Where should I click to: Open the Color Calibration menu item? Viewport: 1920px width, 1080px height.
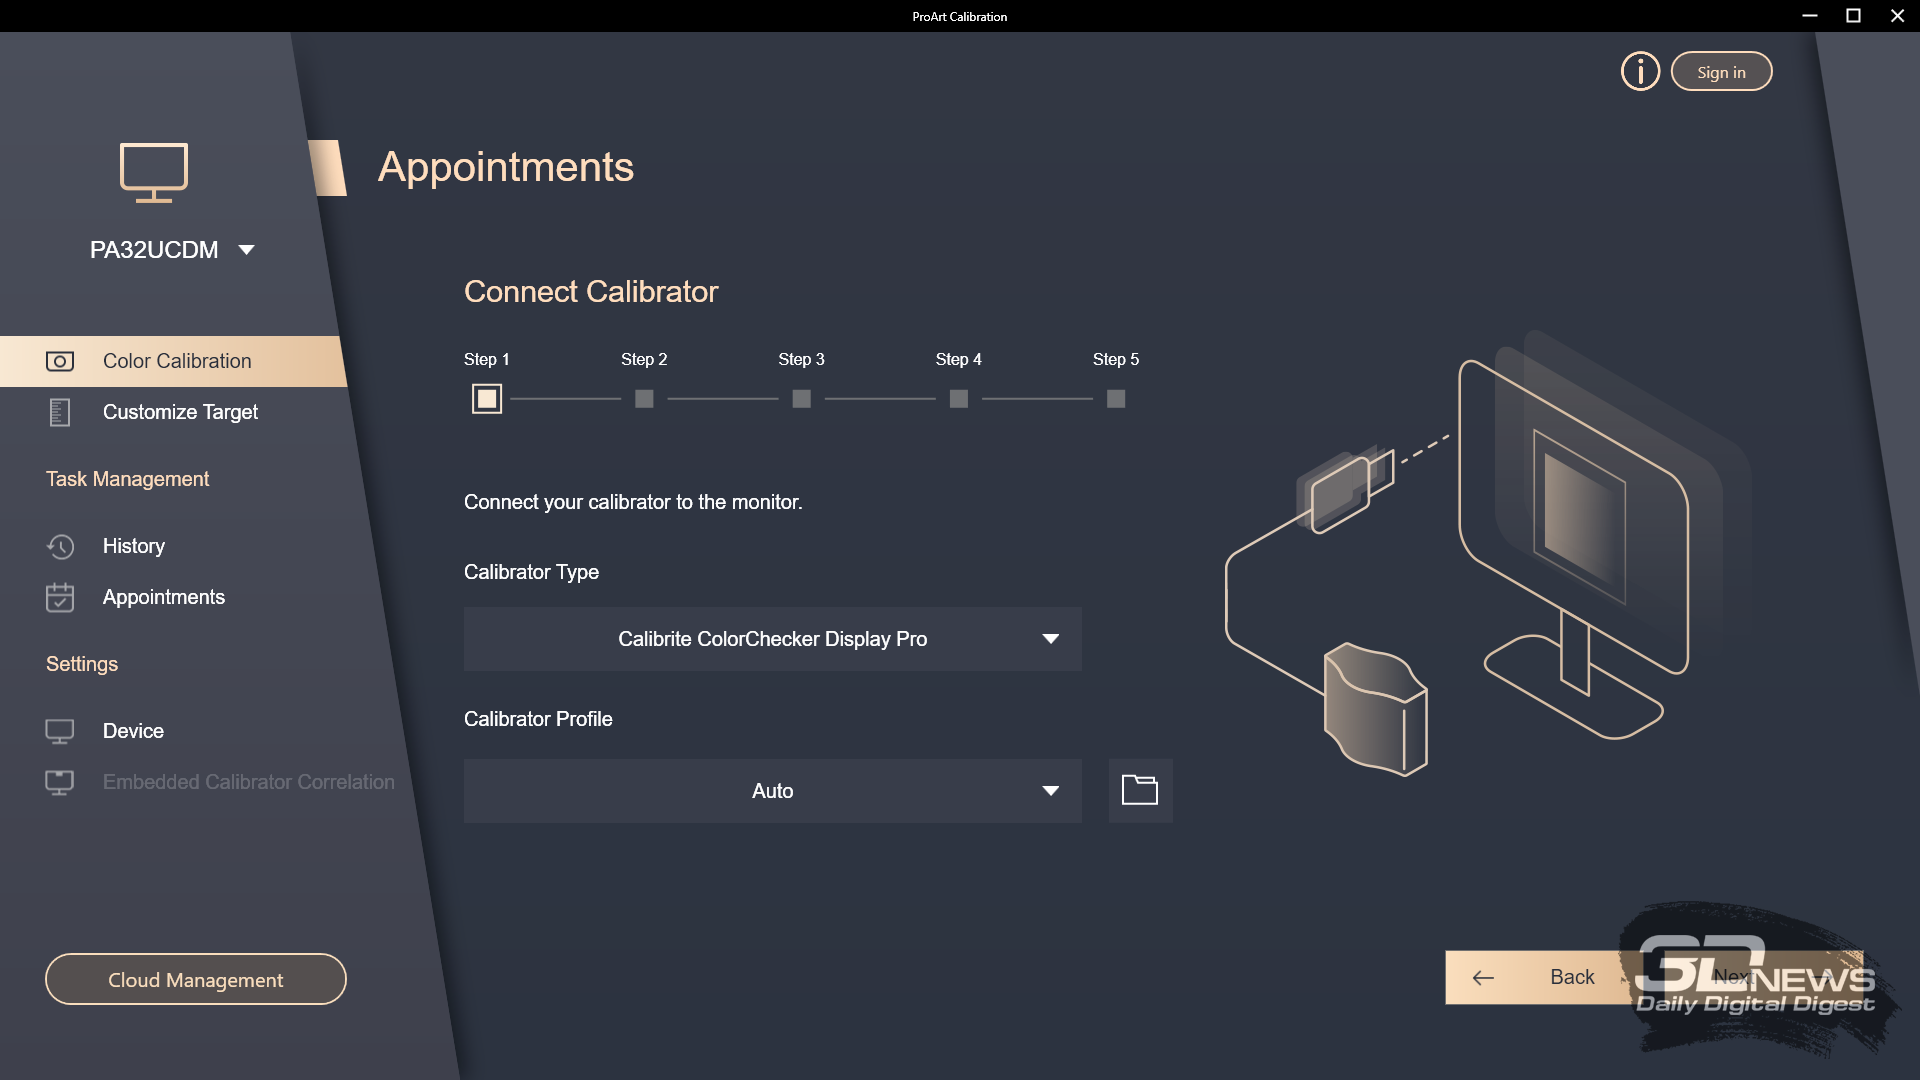(172, 361)
